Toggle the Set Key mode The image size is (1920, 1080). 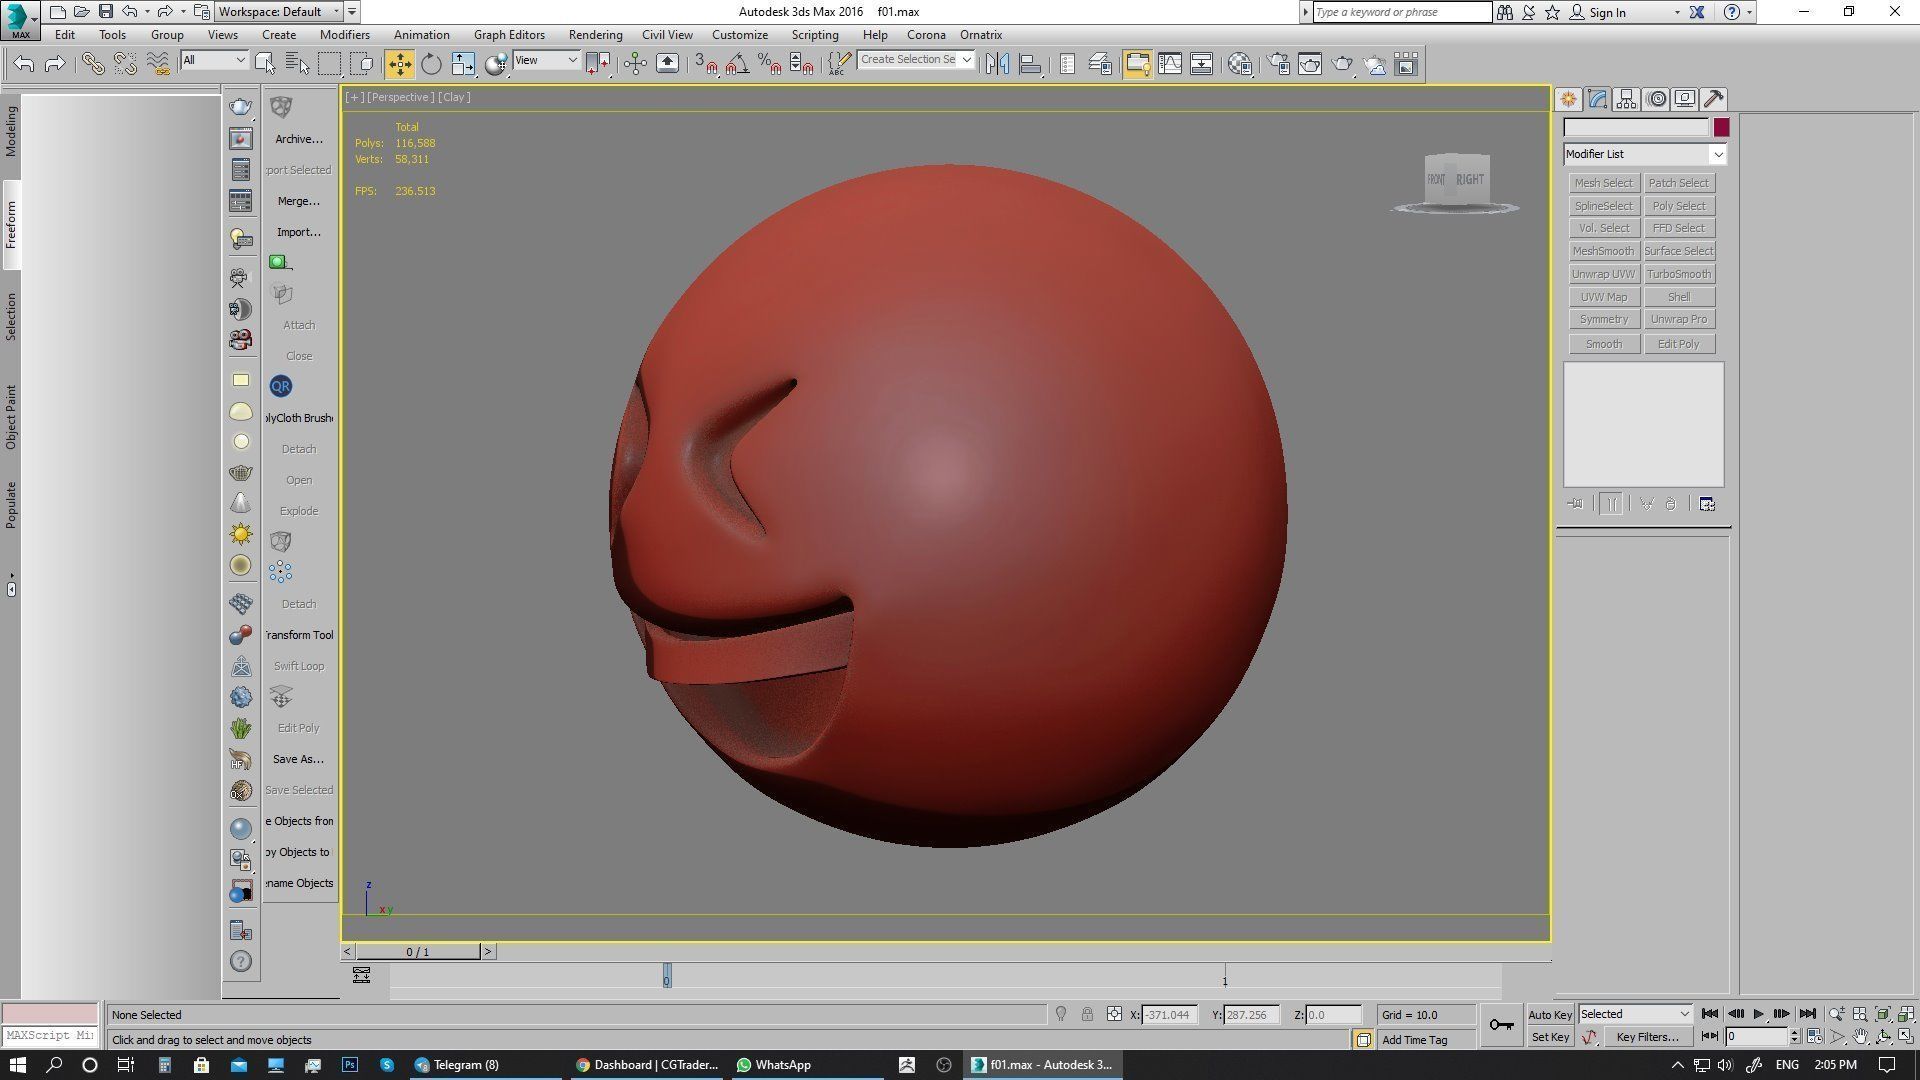[x=1550, y=1037]
